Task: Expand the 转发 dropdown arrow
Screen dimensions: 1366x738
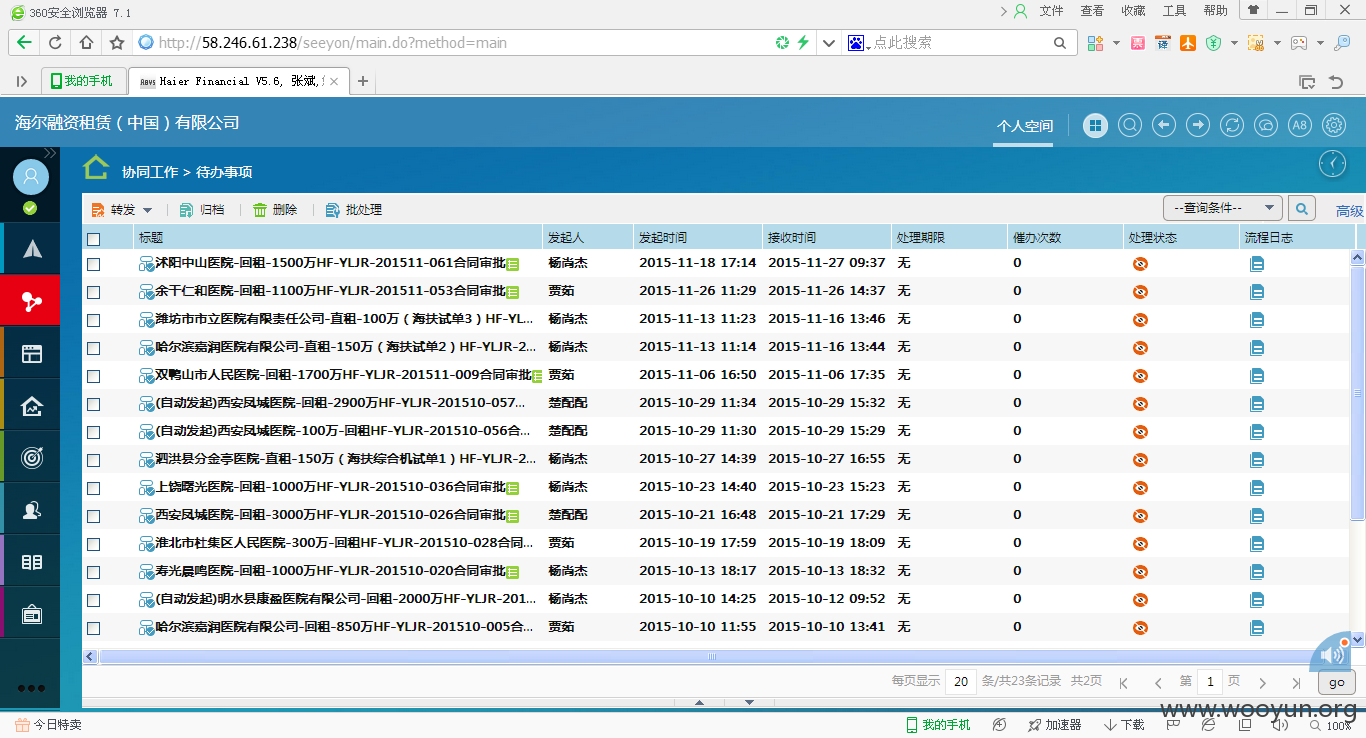Action: (147, 210)
